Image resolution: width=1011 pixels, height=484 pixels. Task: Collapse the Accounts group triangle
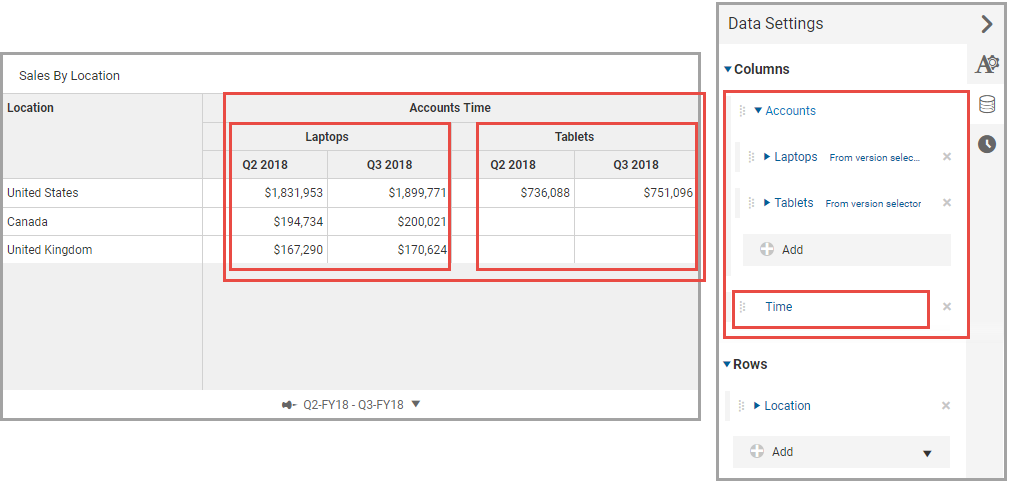pos(758,111)
